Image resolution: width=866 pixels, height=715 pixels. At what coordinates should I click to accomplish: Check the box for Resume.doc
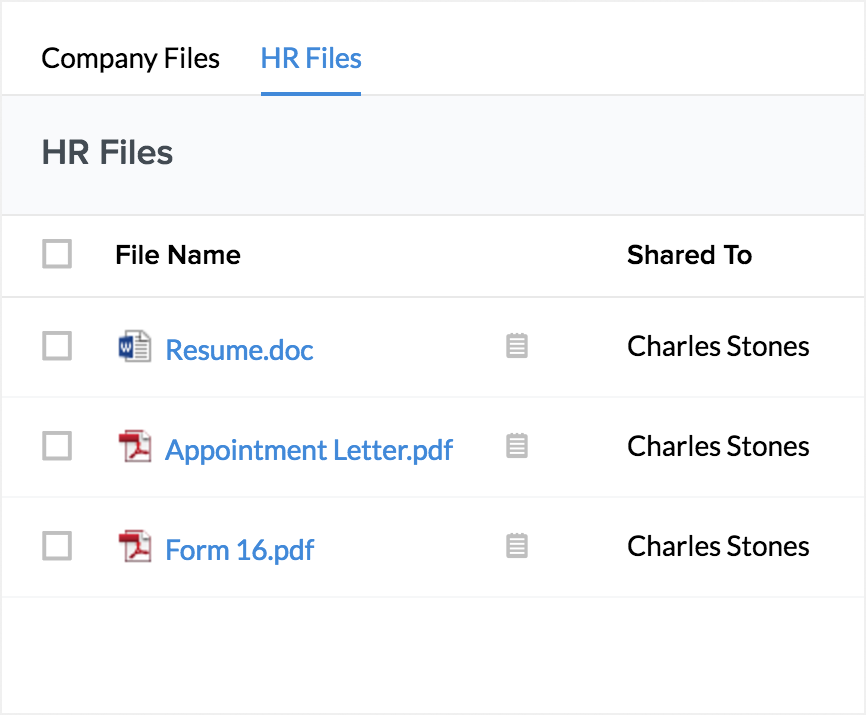[x=57, y=347]
